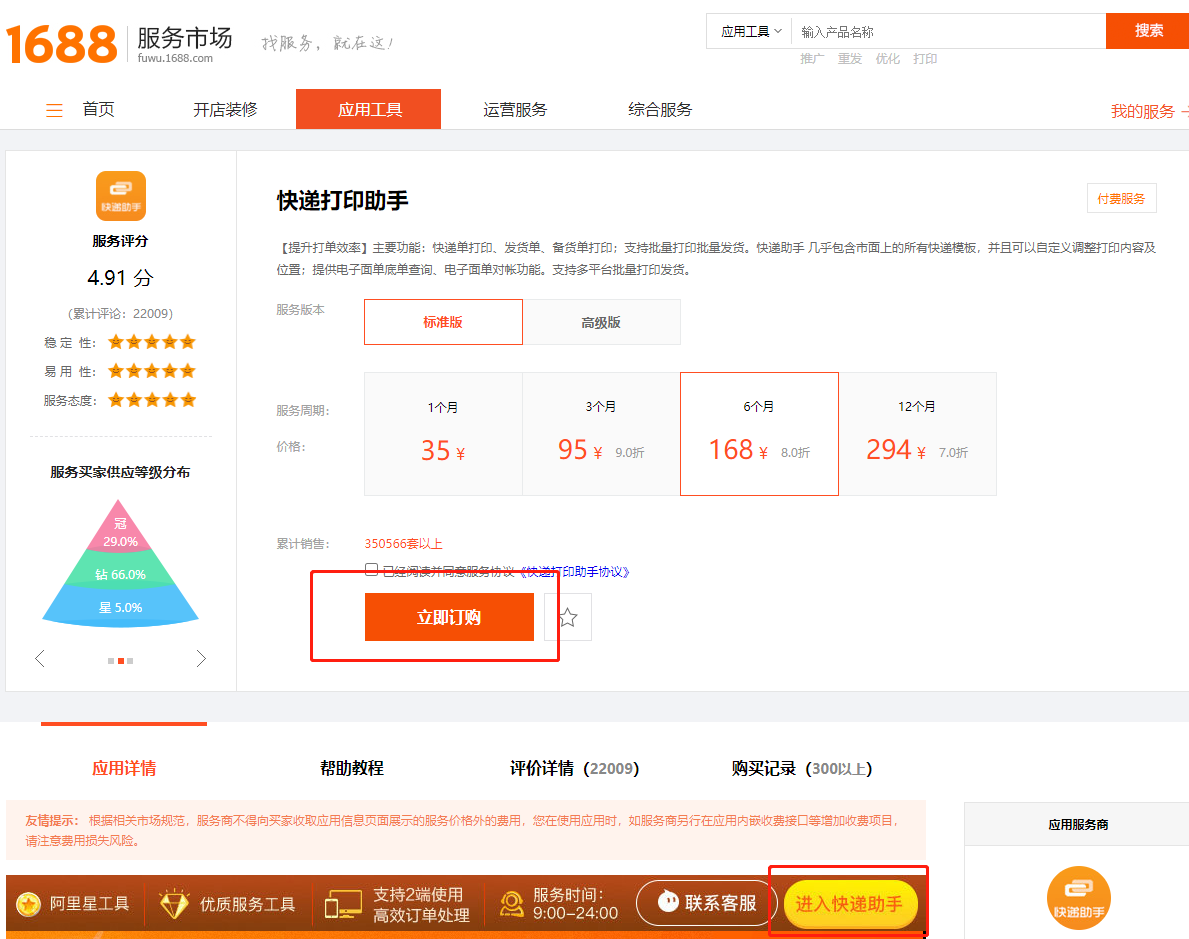Show previous slide in the sidebar carousel

(40, 658)
